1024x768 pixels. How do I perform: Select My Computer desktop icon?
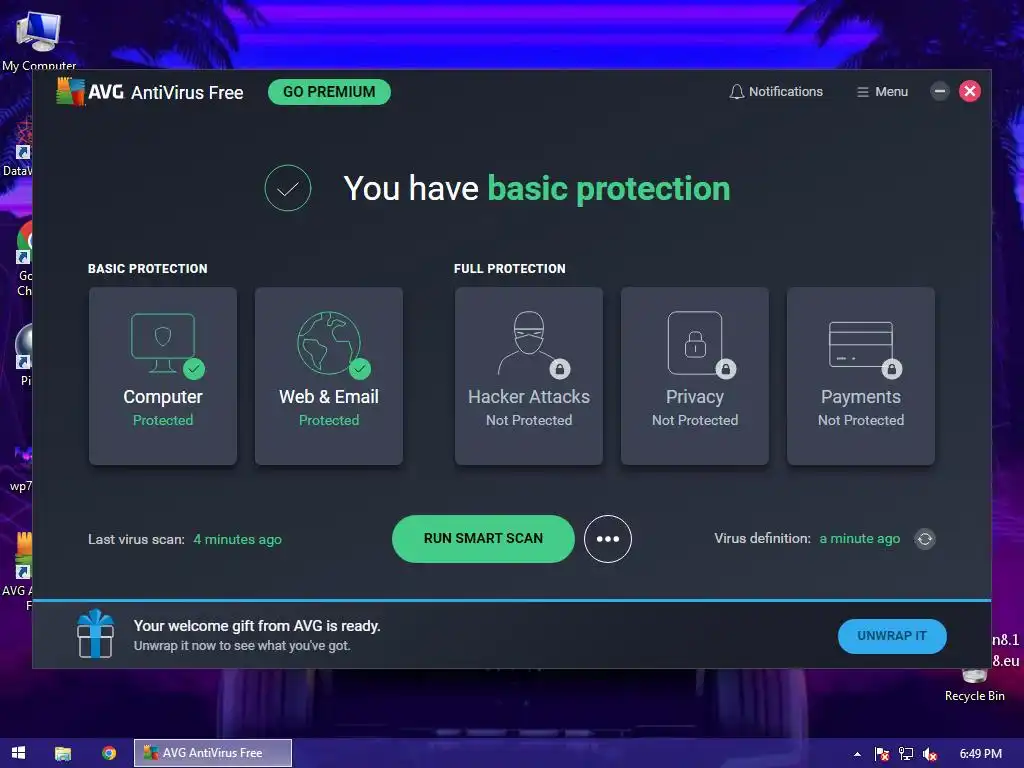[x=39, y=40]
